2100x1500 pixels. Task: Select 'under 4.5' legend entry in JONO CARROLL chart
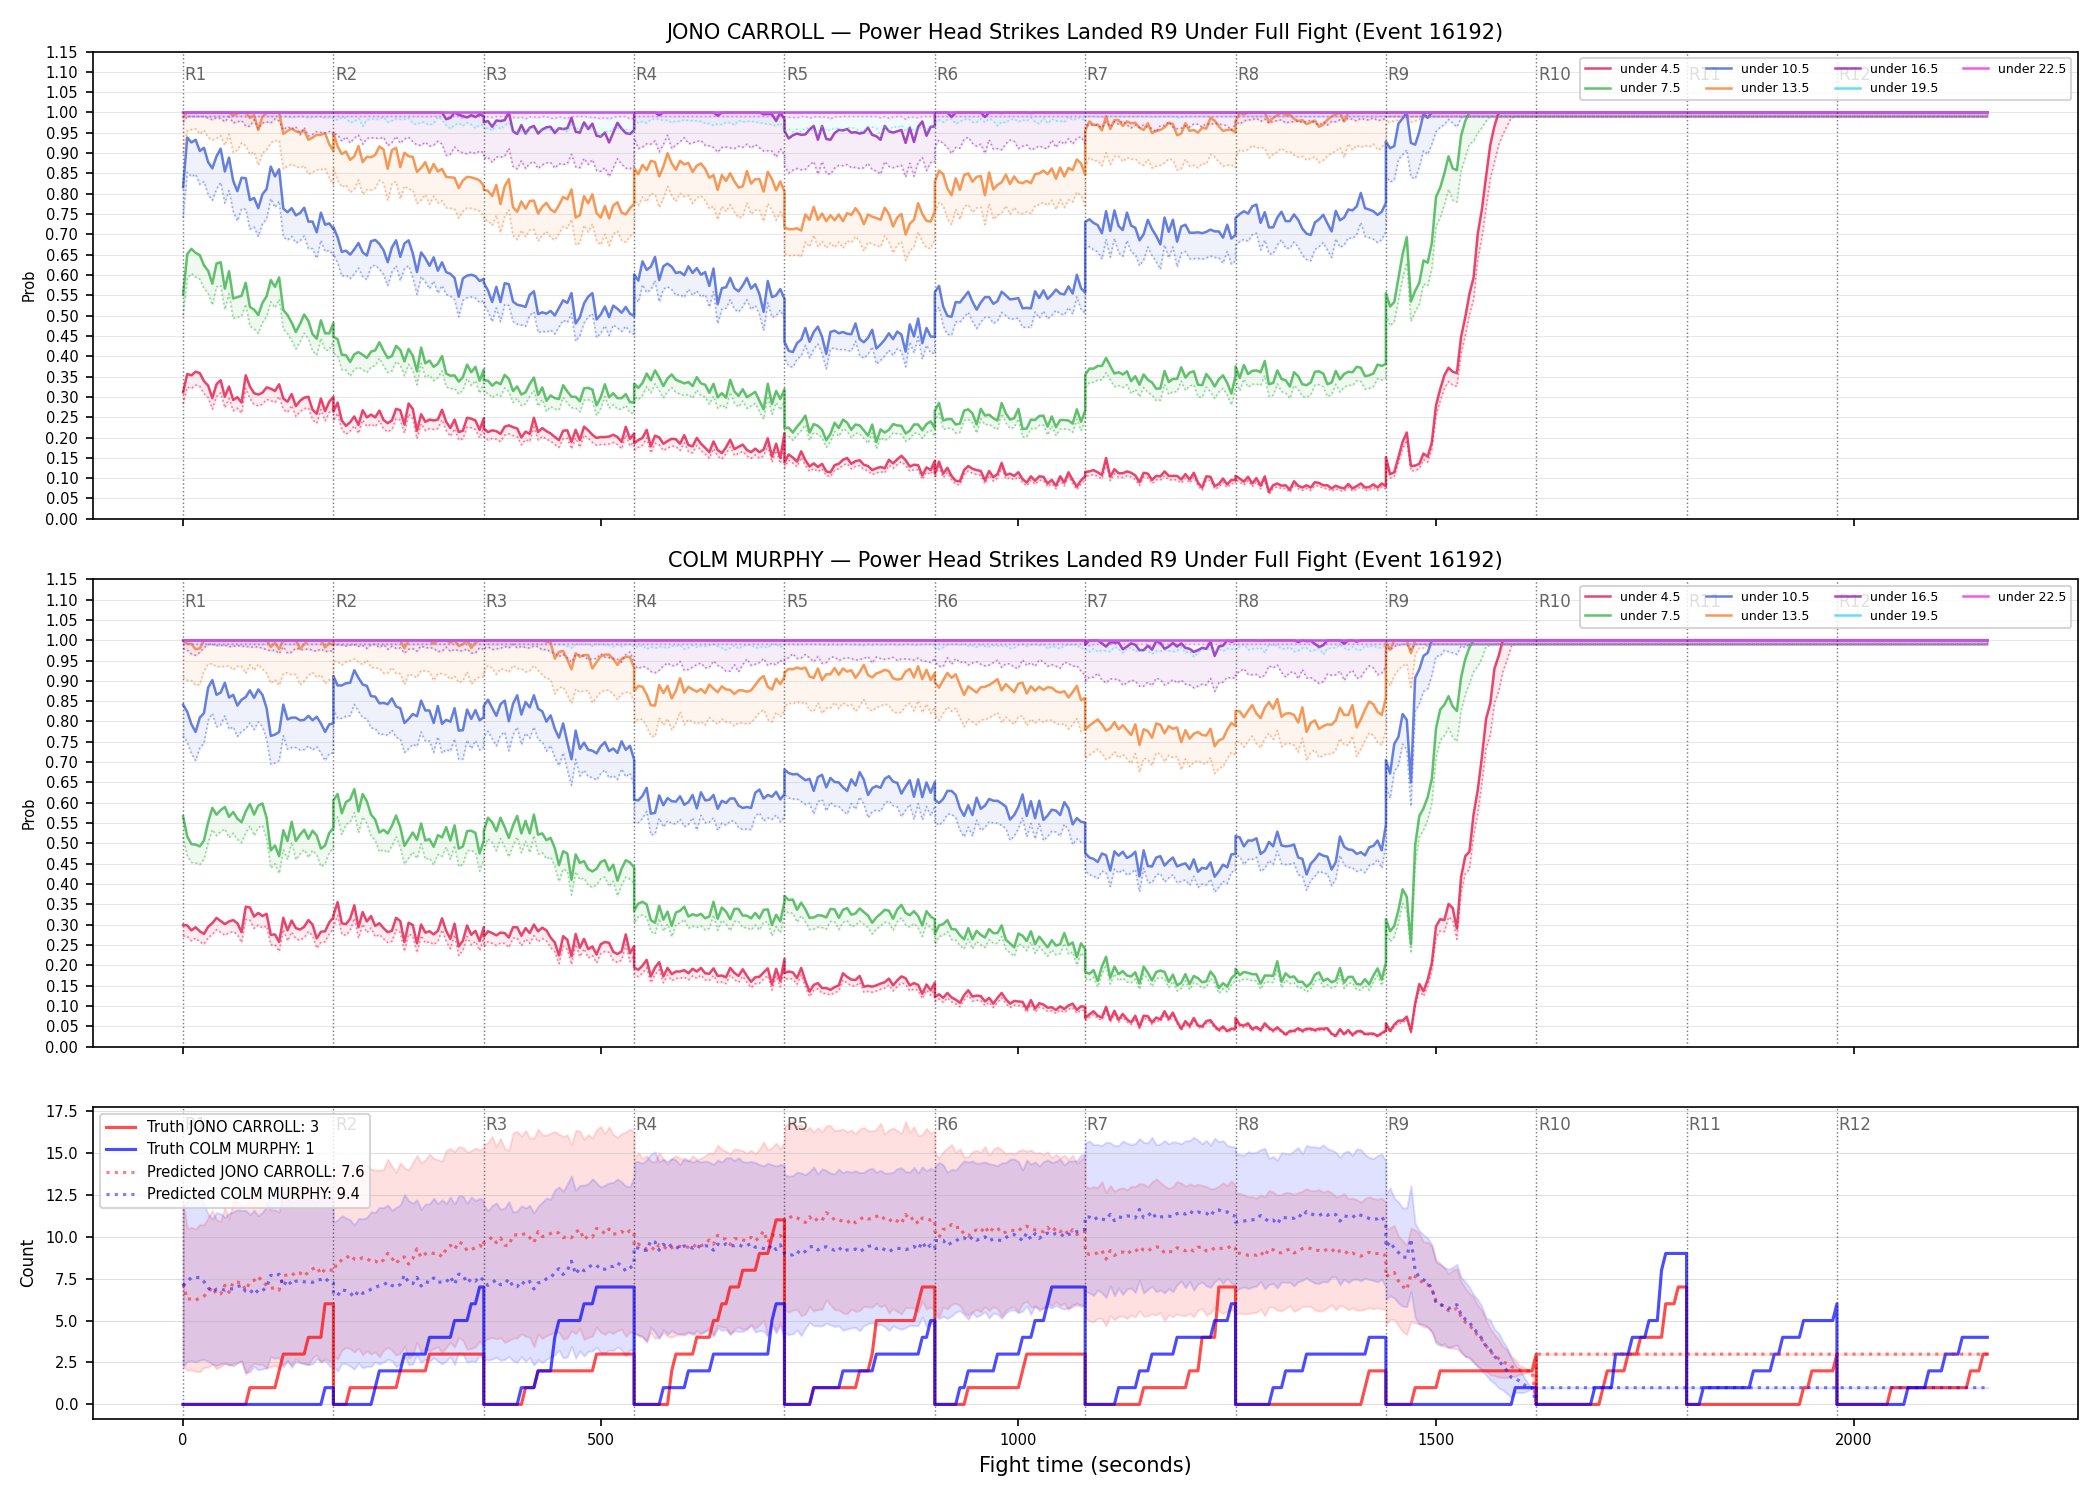click(1633, 69)
